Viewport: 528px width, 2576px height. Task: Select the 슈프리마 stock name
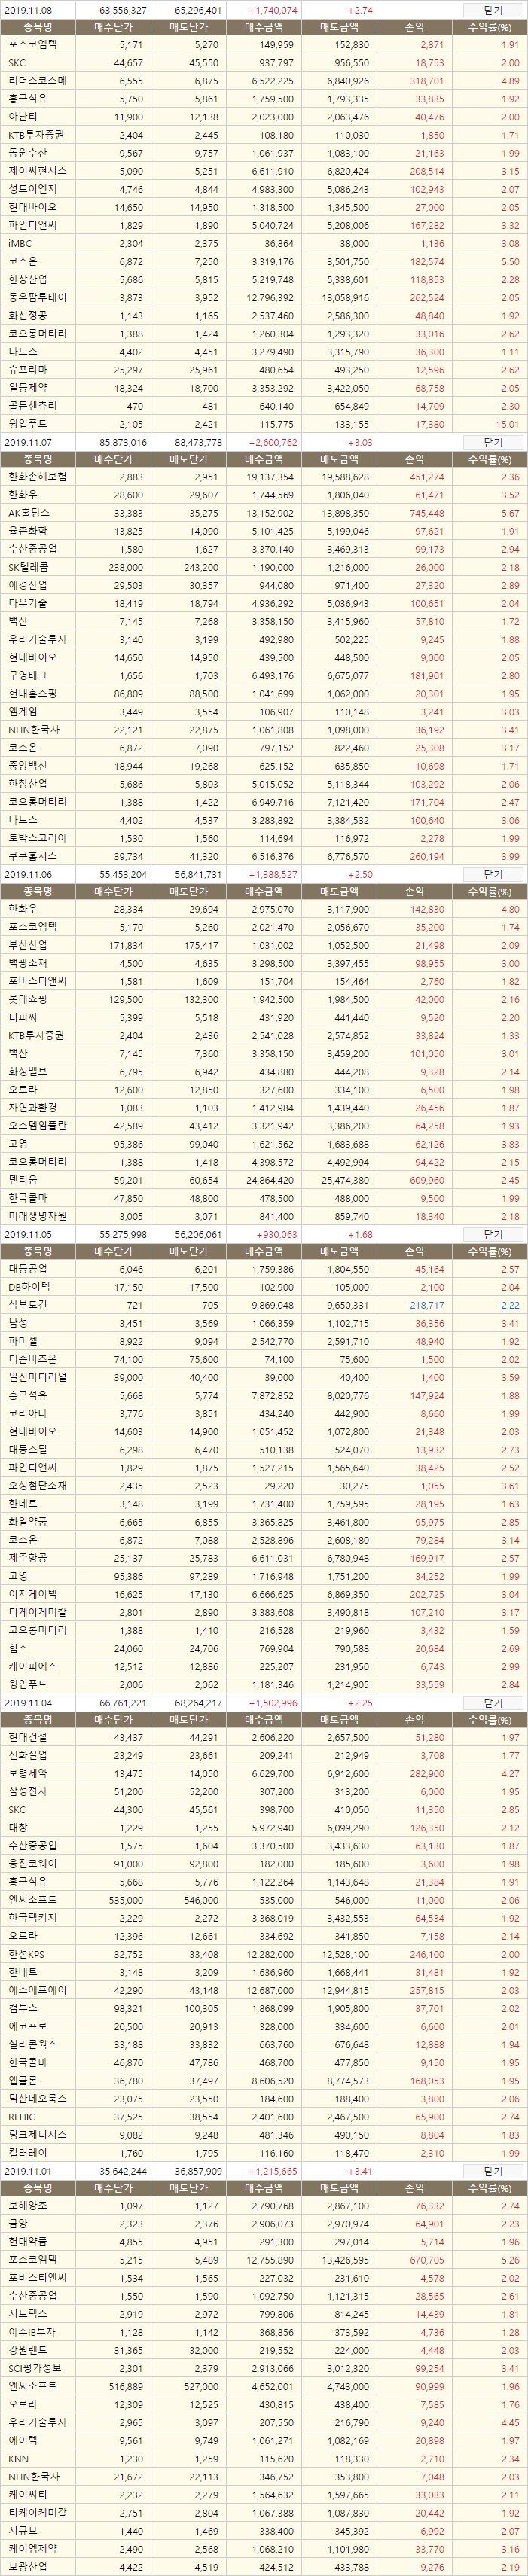(28, 370)
